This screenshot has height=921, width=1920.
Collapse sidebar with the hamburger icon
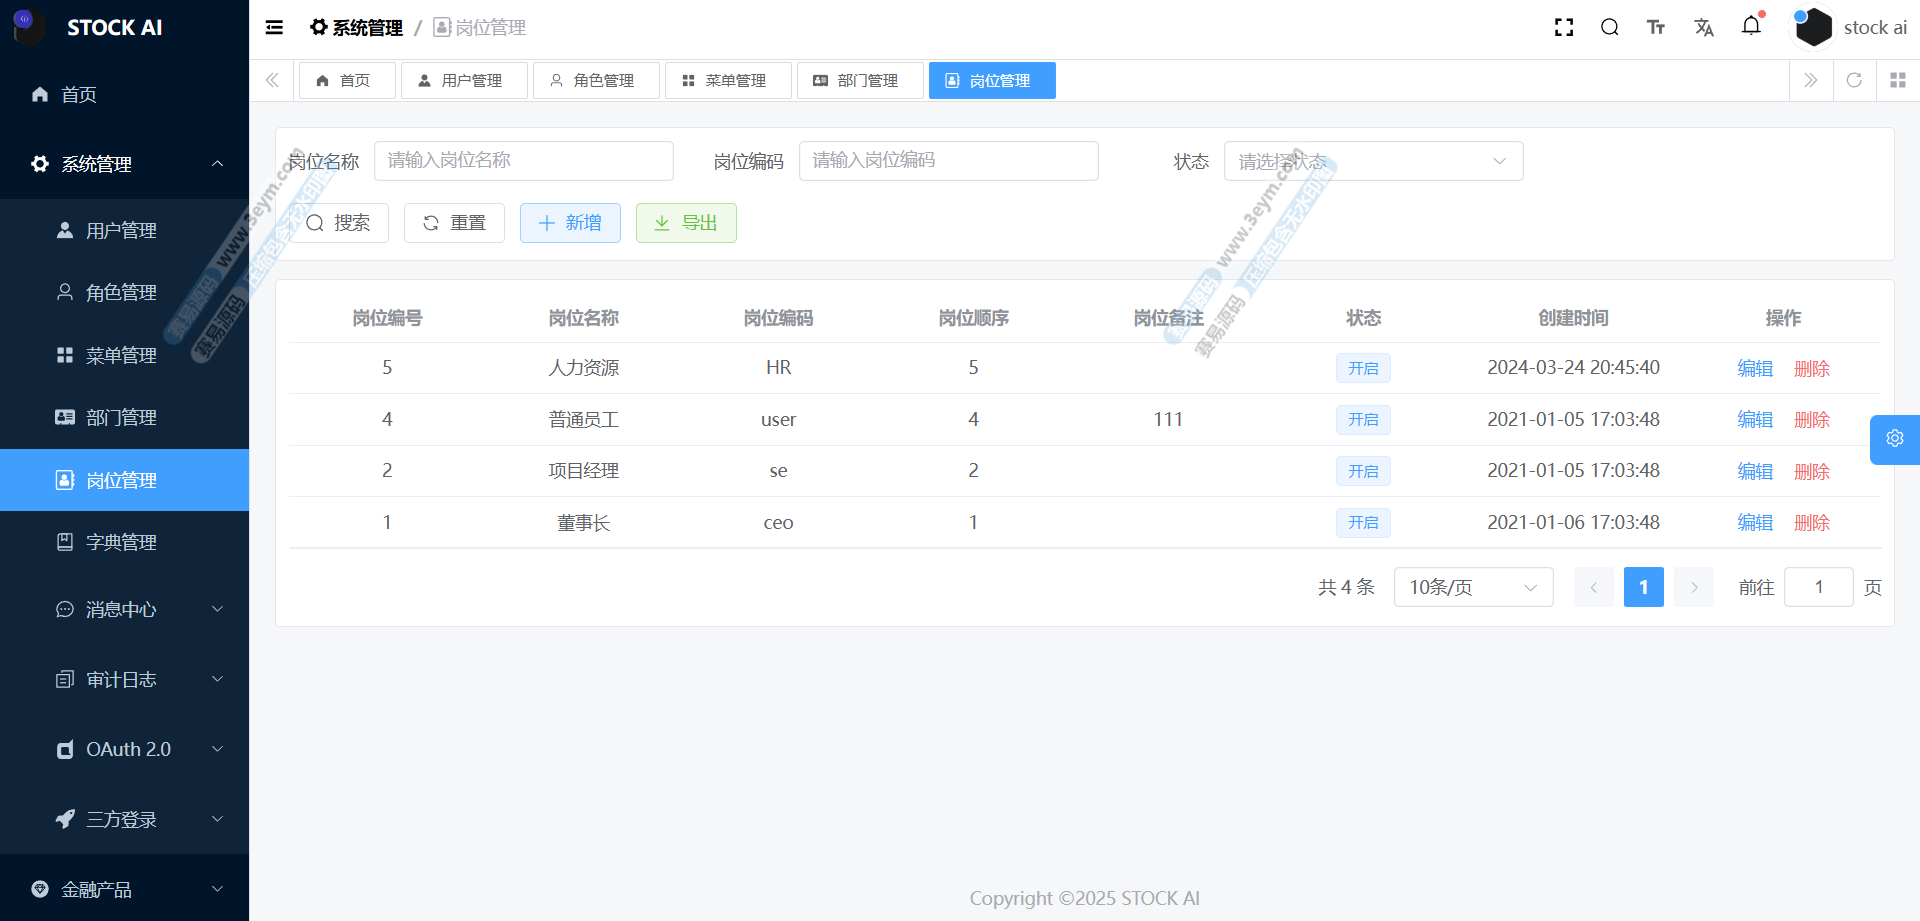coord(274,28)
